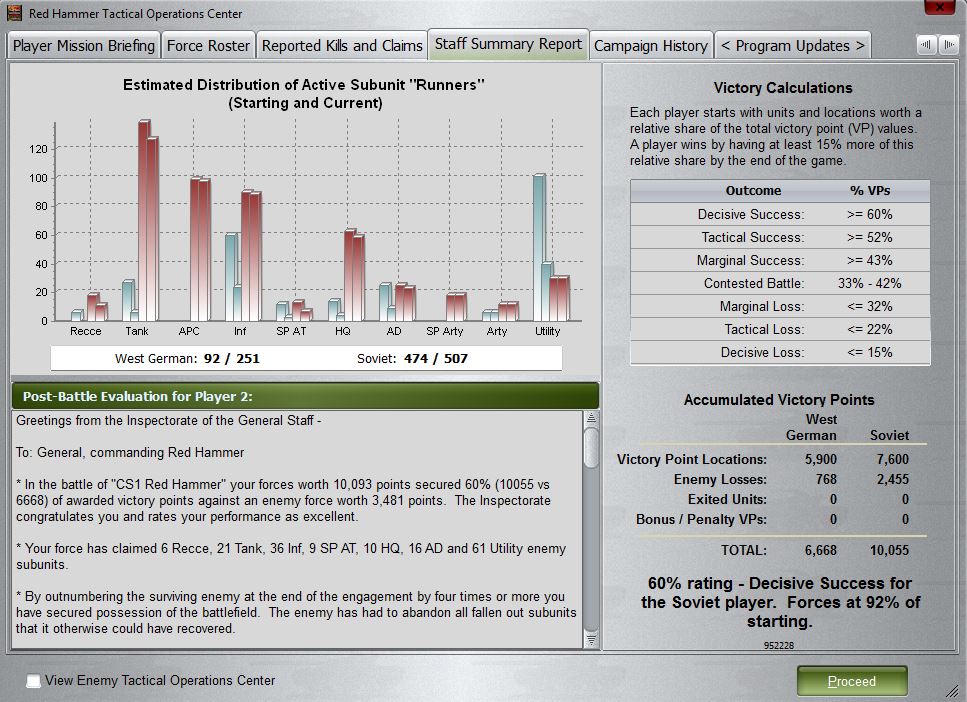Open the Reported Kills and Claims tab
This screenshot has width=967, height=702.
342,46
